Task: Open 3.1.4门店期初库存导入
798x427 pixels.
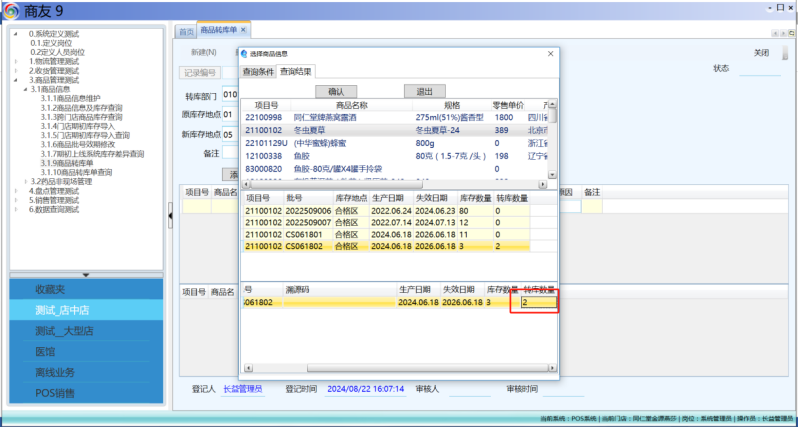Action: pos(78,126)
